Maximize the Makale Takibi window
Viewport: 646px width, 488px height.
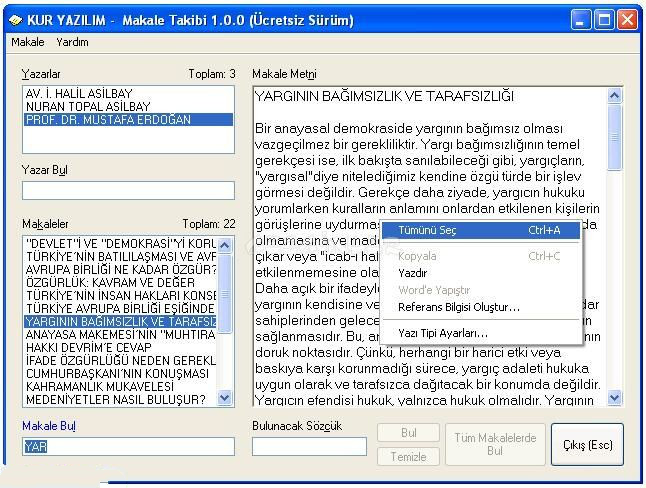[604, 20]
